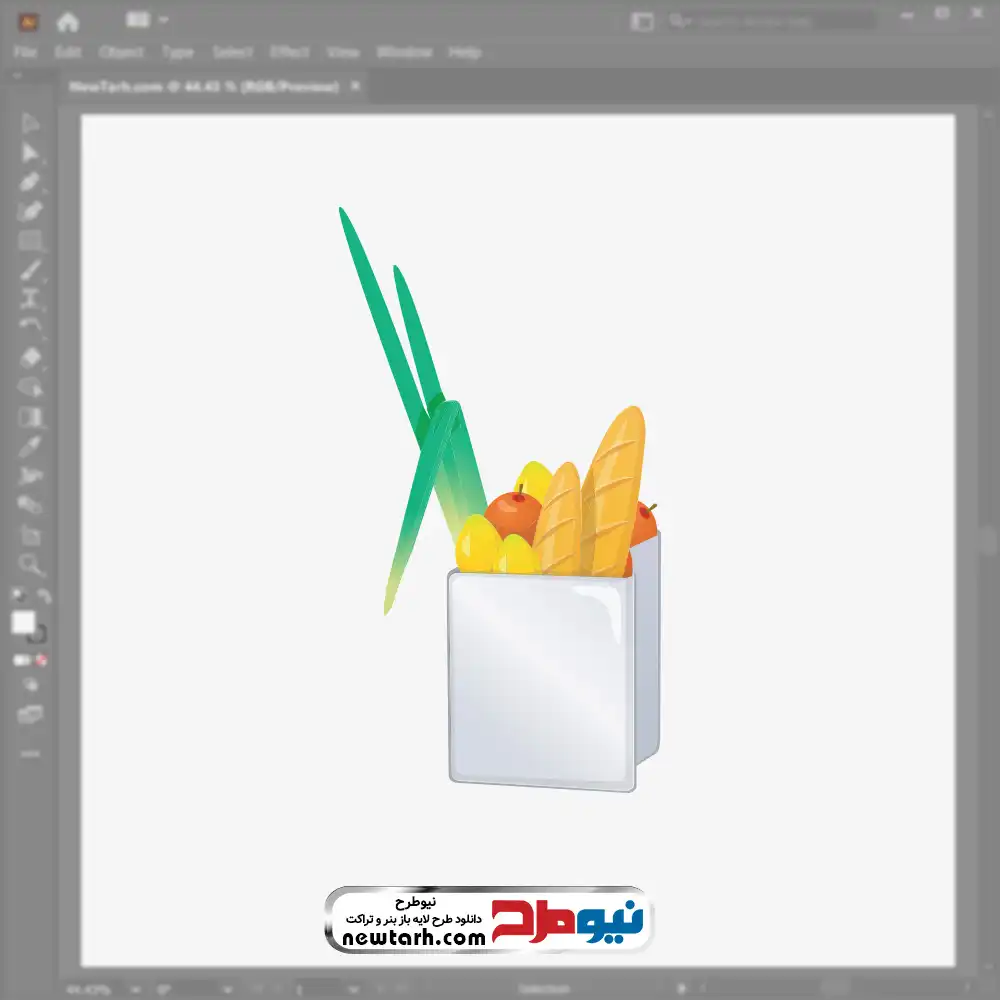1000x1000 pixels.
Task: Choose the Pen tool
Action: click(30, 182)
